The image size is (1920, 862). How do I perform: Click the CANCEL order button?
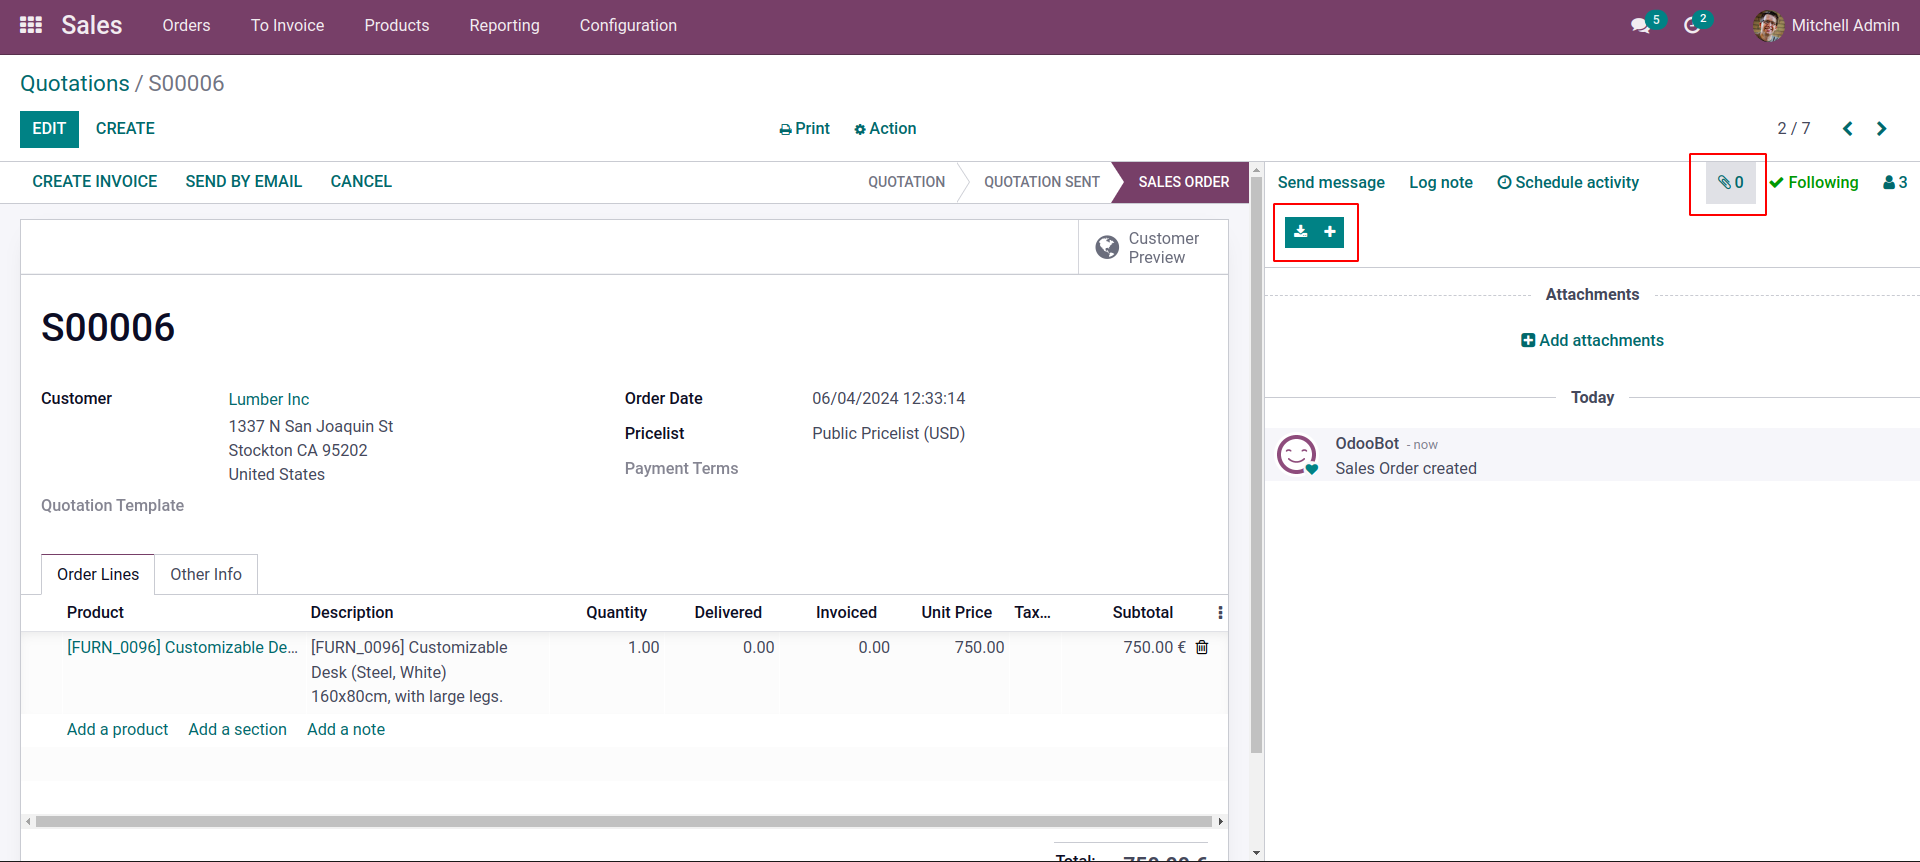(x=361, y=182)
